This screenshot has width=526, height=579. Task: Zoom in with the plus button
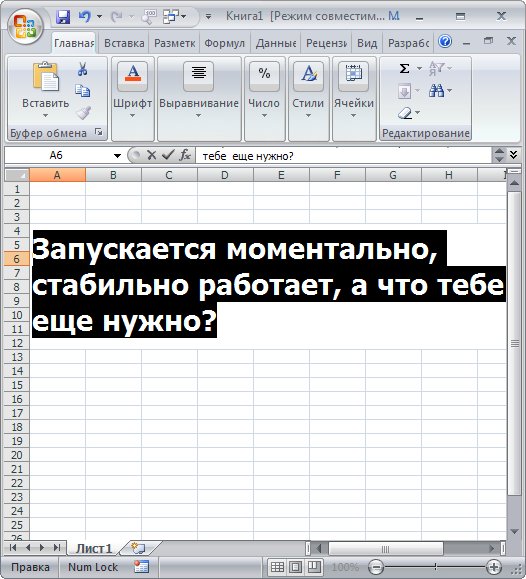click(494, 567)
